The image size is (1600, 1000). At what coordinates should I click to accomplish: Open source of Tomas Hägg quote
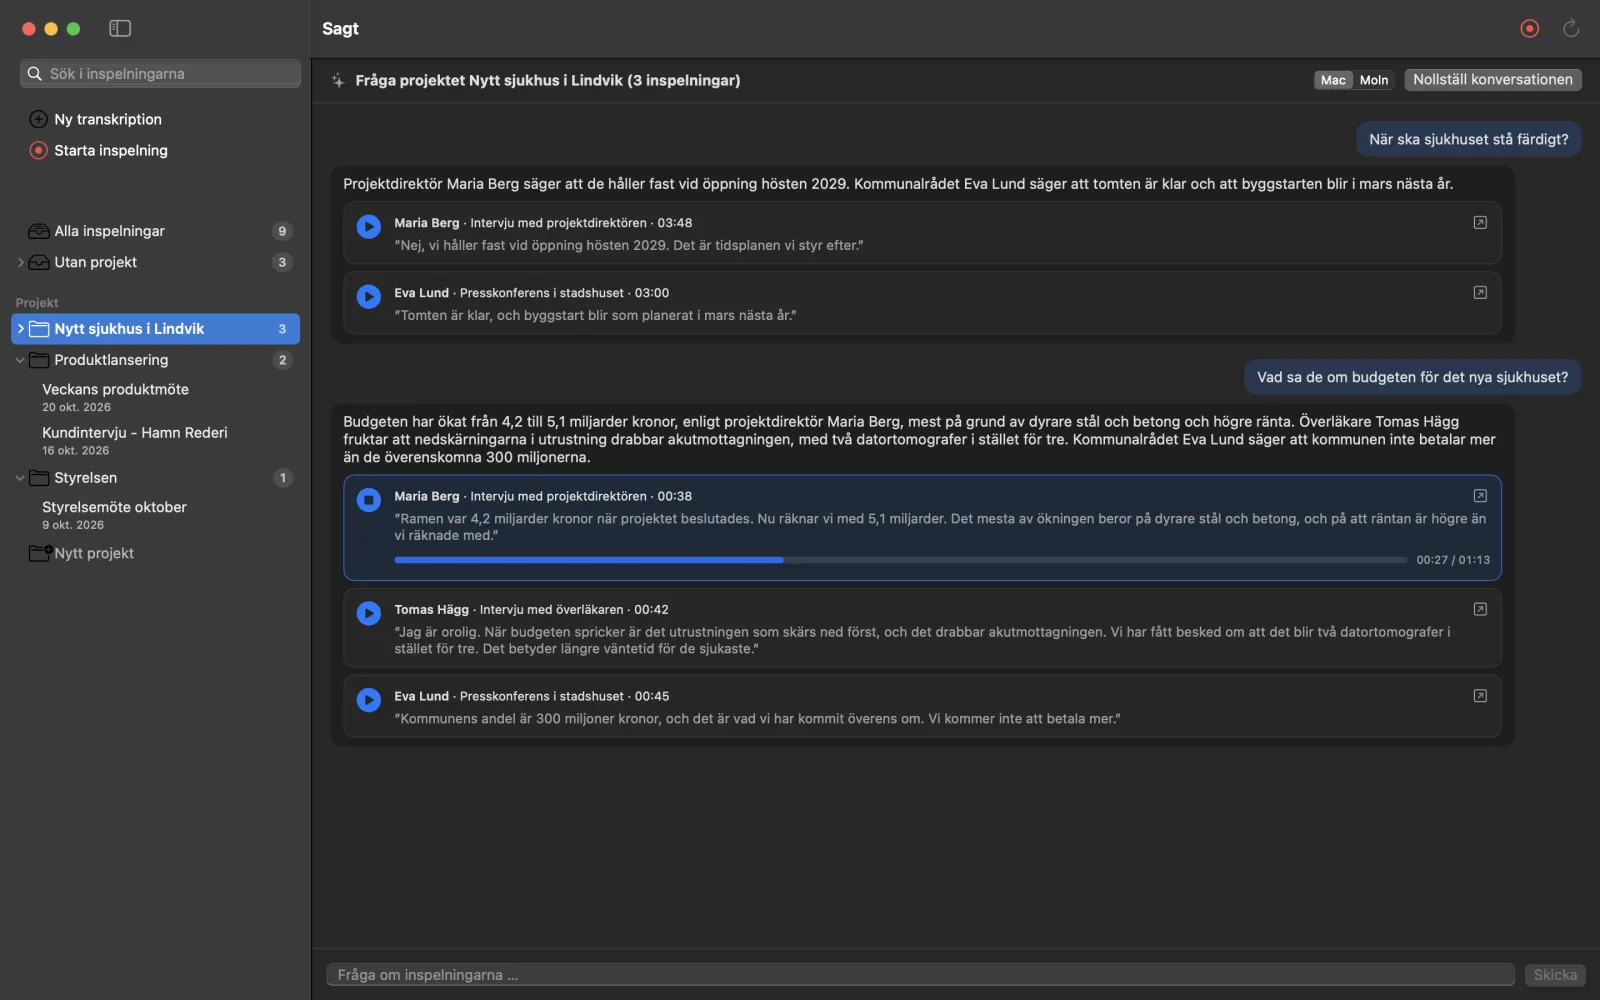click(1480, 609)
